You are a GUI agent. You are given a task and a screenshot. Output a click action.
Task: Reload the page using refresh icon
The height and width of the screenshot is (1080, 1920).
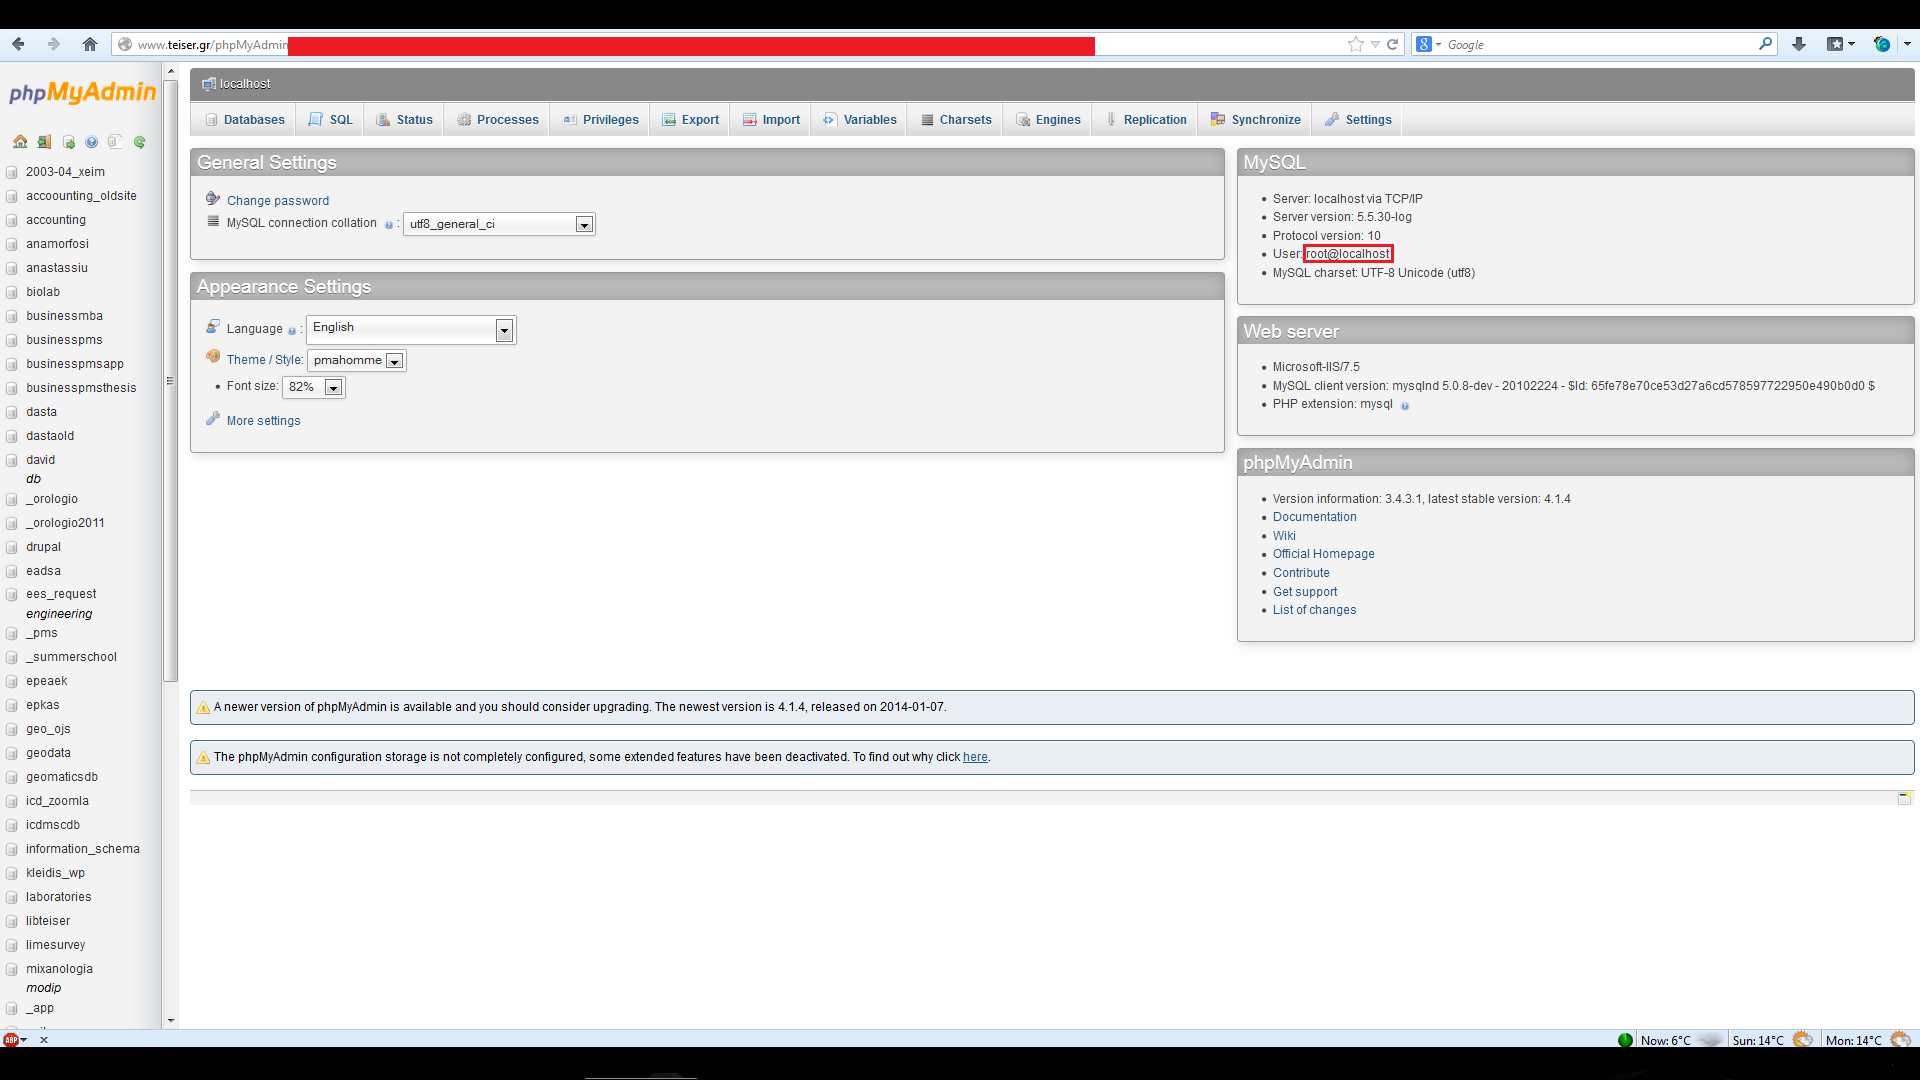(x=1392, y=44)
